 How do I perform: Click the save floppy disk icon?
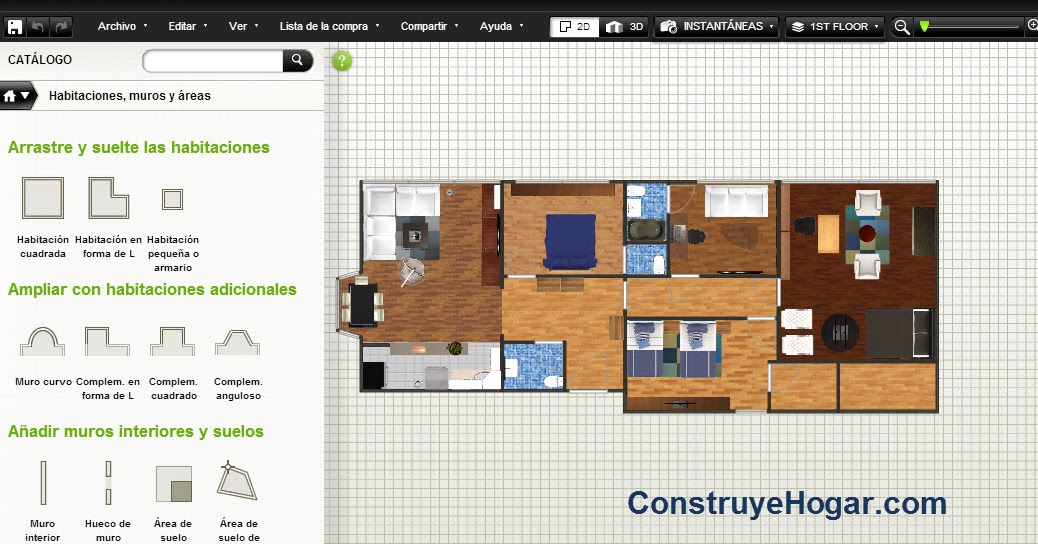15,27
